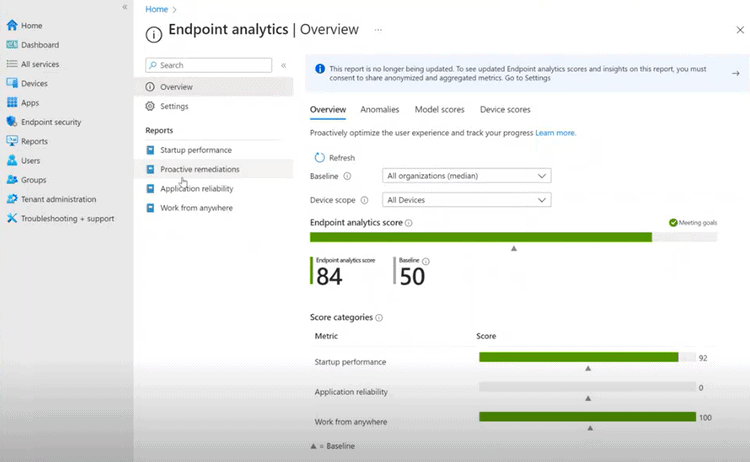The image size is (750, 462).
Task: Open the Startup performance report
Action: [x=213, y=150]
